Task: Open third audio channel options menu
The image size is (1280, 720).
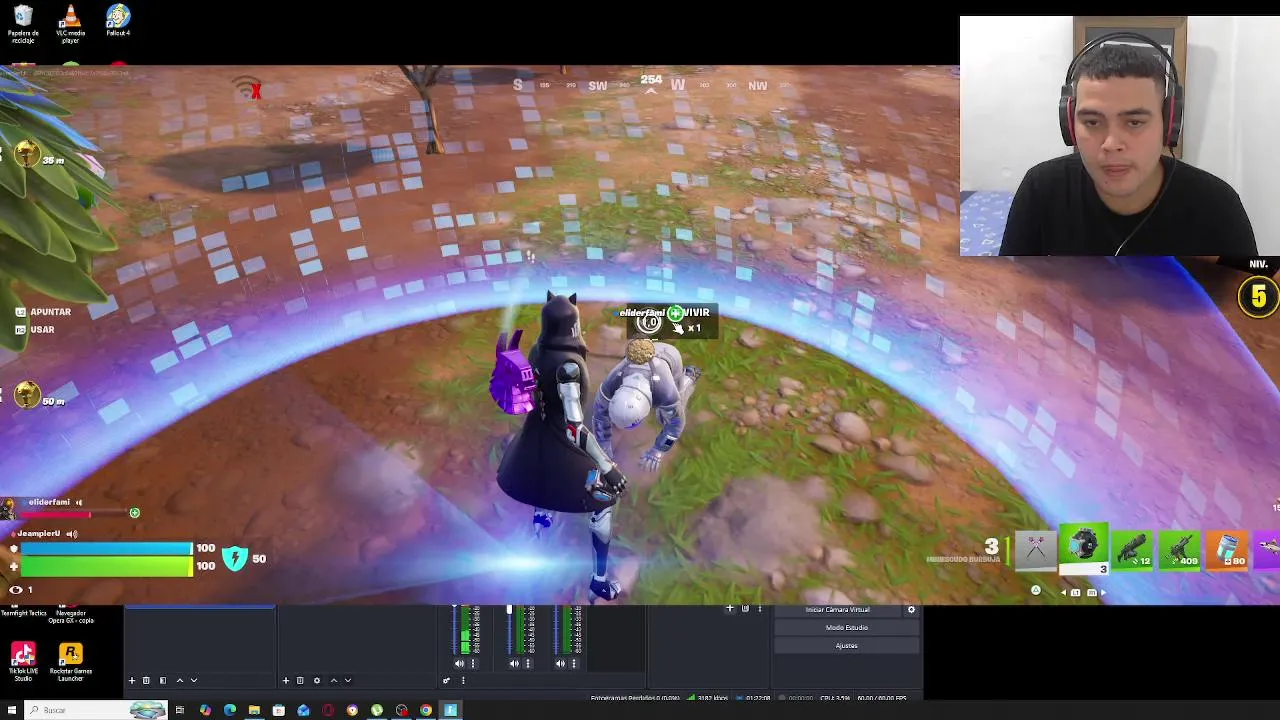Action: pyautogui.click(x=574, y=663)
